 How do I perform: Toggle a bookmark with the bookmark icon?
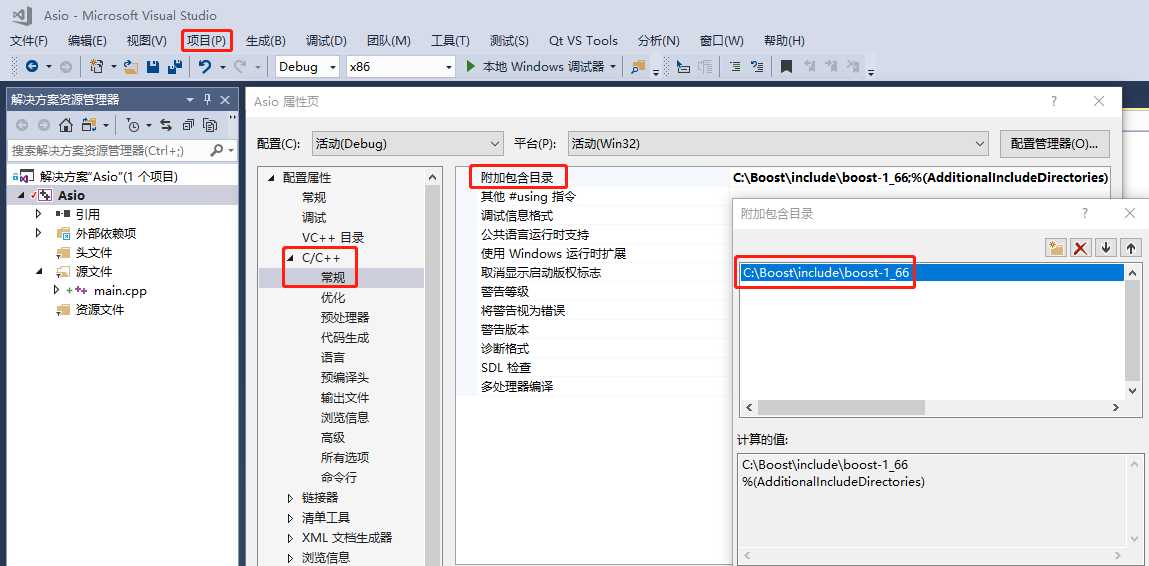click(786, 67)
